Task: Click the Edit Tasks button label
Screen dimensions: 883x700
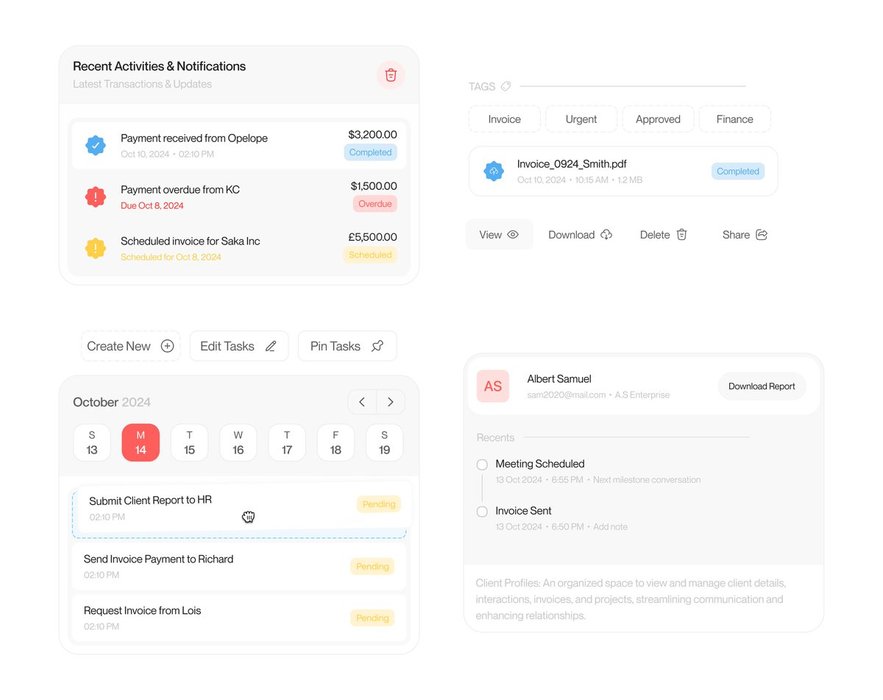Action: coord(227,346)
